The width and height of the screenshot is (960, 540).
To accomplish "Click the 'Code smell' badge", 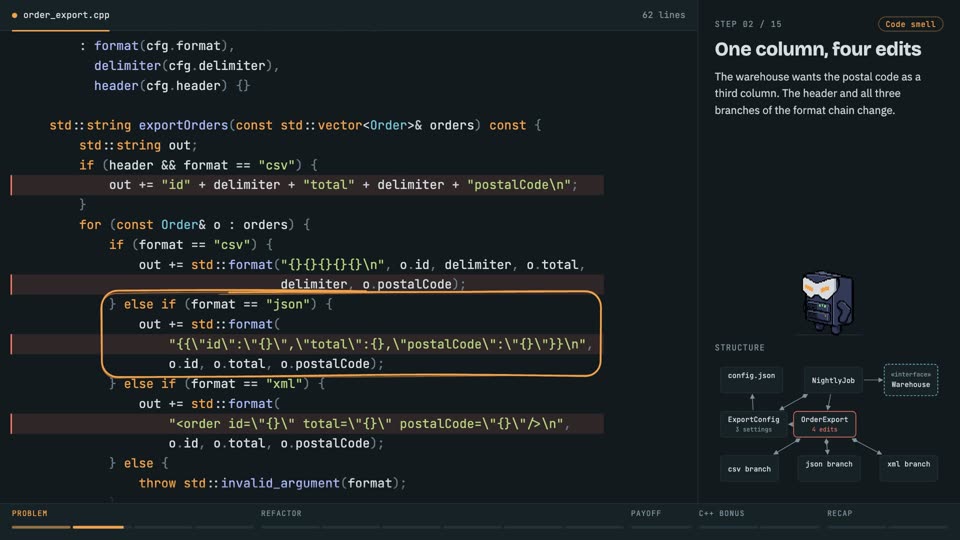I will coord(910,24).
